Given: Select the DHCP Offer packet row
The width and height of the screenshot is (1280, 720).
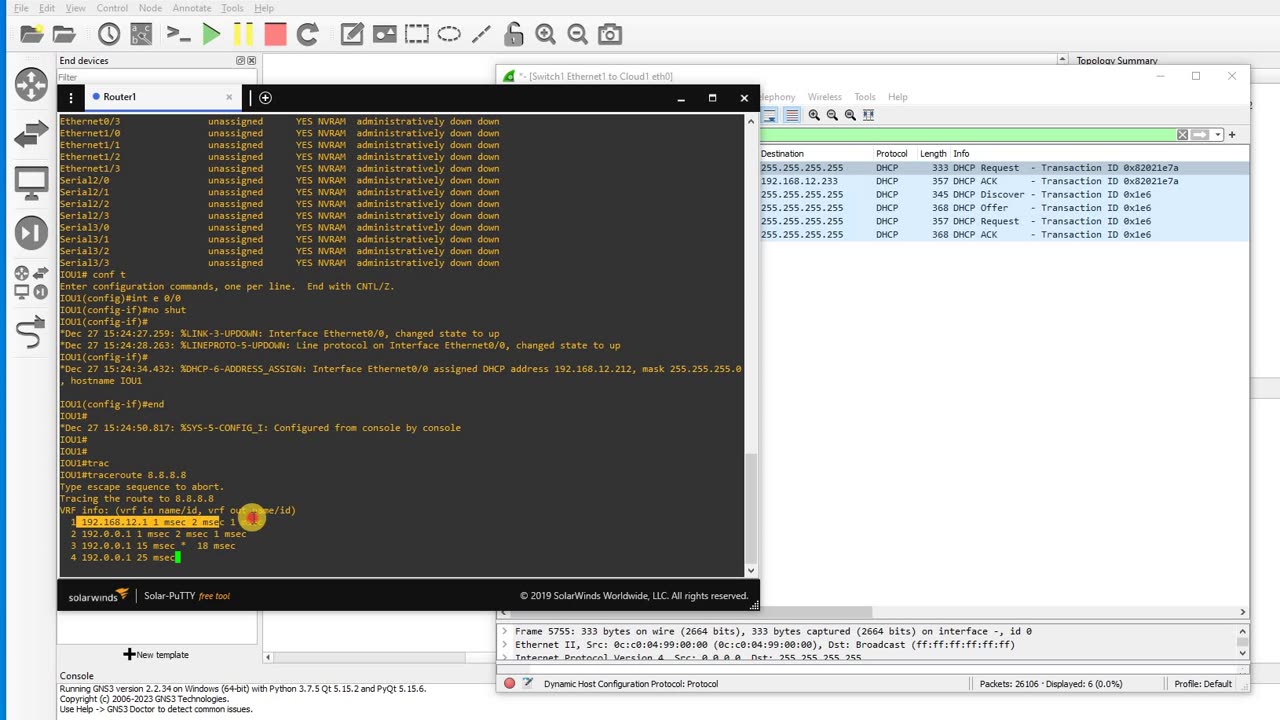Looking at the screenshot, I should (1004, 208).
